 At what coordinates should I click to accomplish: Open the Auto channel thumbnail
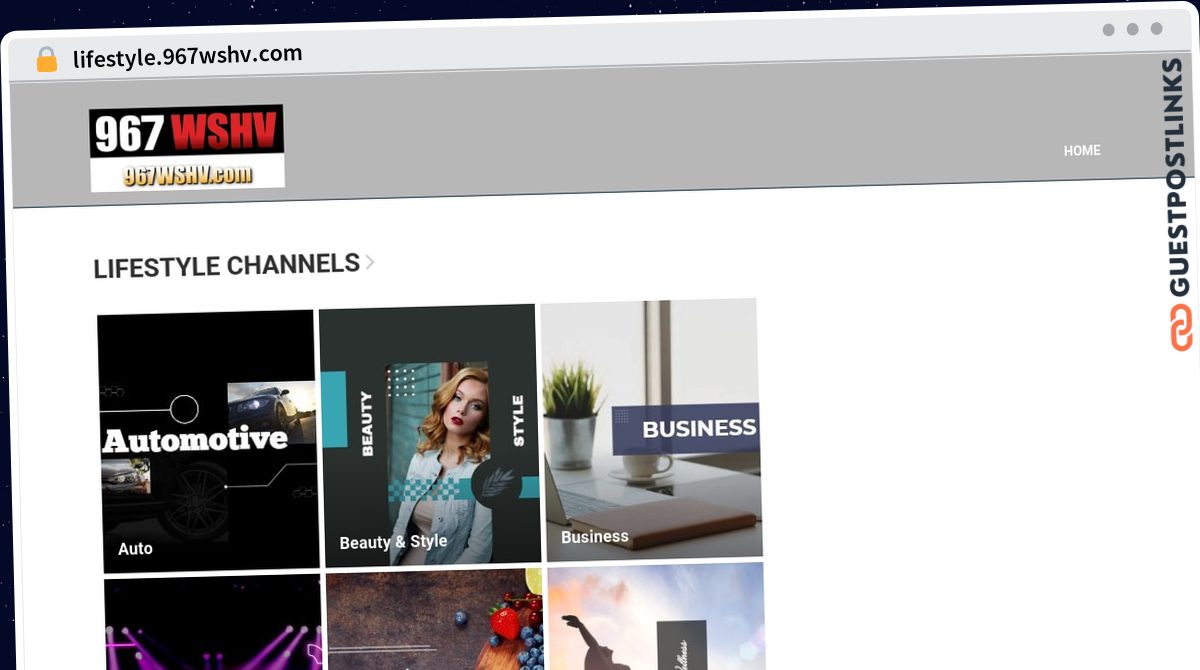[x=208, y=441]
